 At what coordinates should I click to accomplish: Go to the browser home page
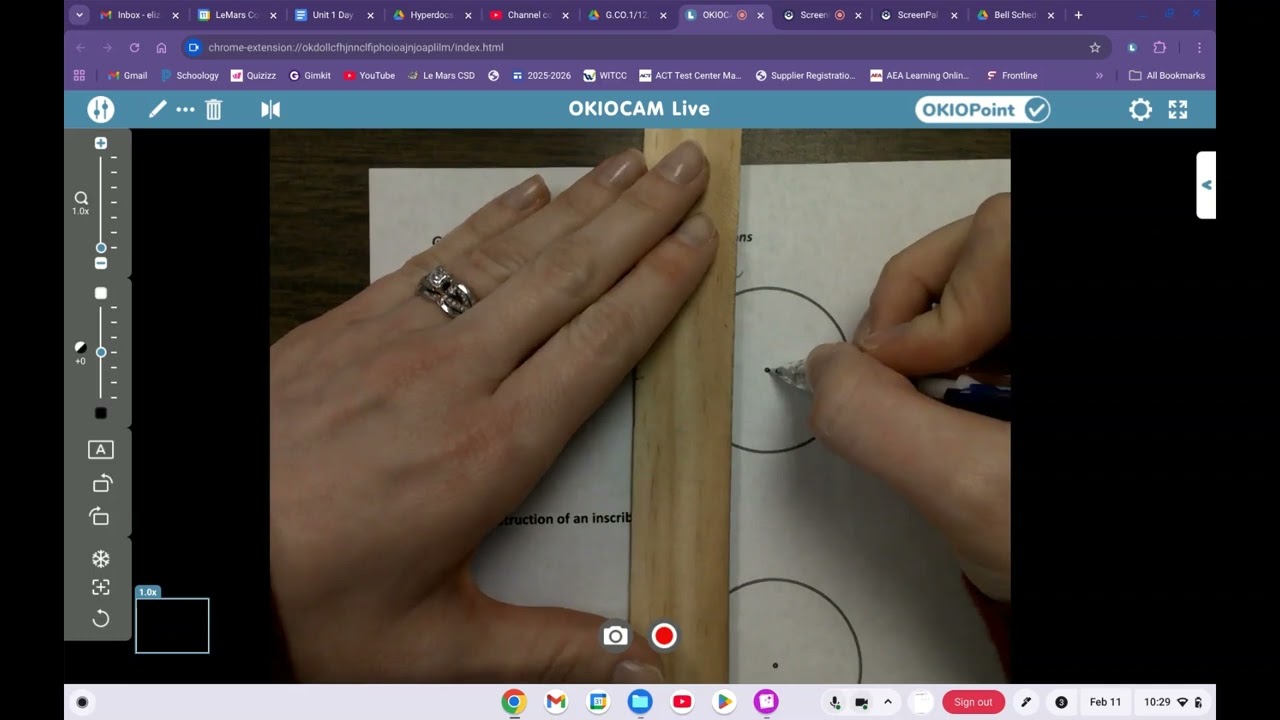(x=161, y=47)
